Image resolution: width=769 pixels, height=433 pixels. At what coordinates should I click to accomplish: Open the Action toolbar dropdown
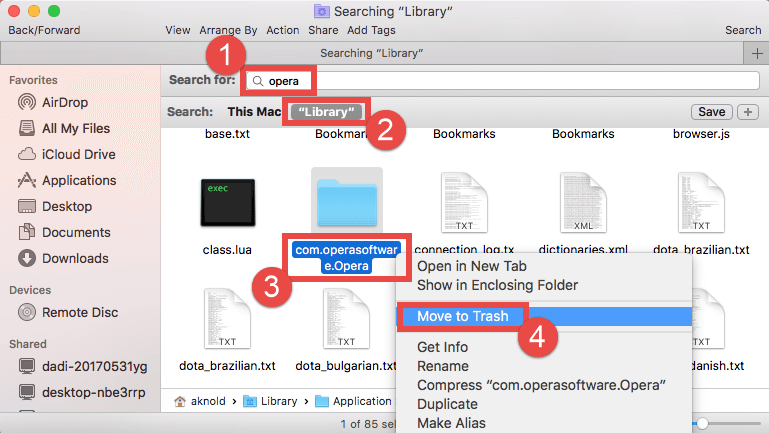coord(283,30)
